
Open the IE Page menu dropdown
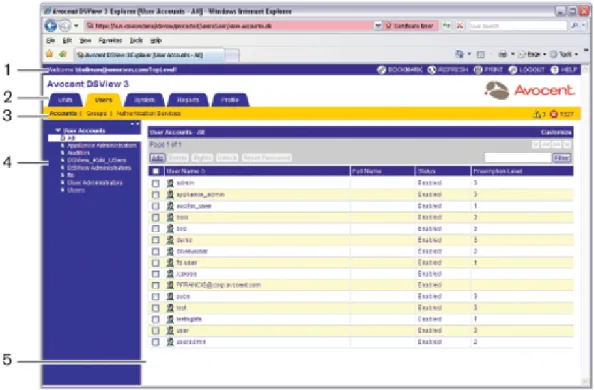click(x=532, y=54)
